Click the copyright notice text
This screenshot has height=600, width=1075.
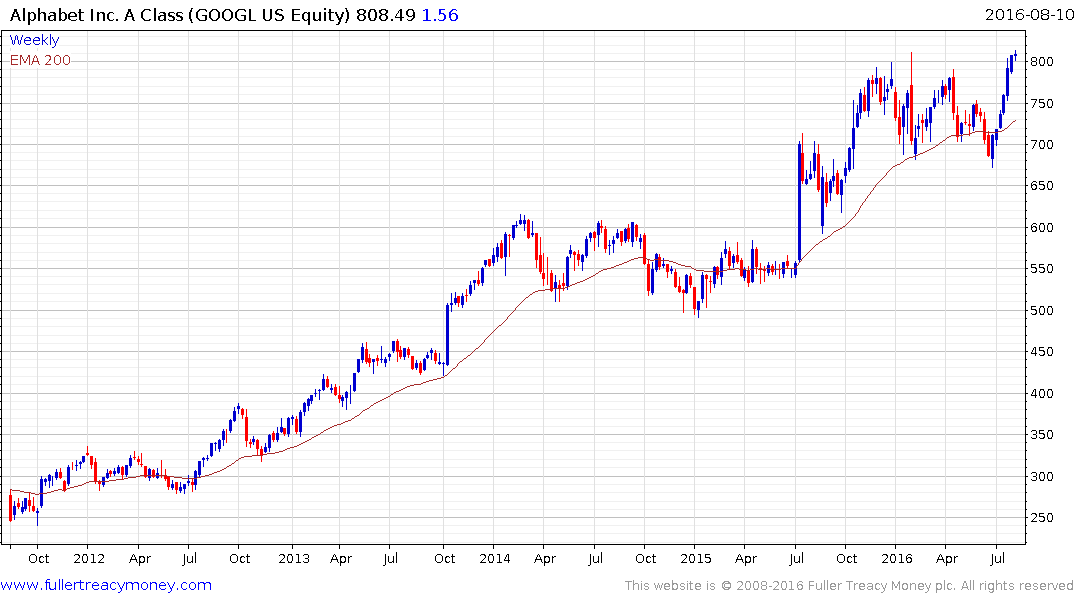[849, 586]
